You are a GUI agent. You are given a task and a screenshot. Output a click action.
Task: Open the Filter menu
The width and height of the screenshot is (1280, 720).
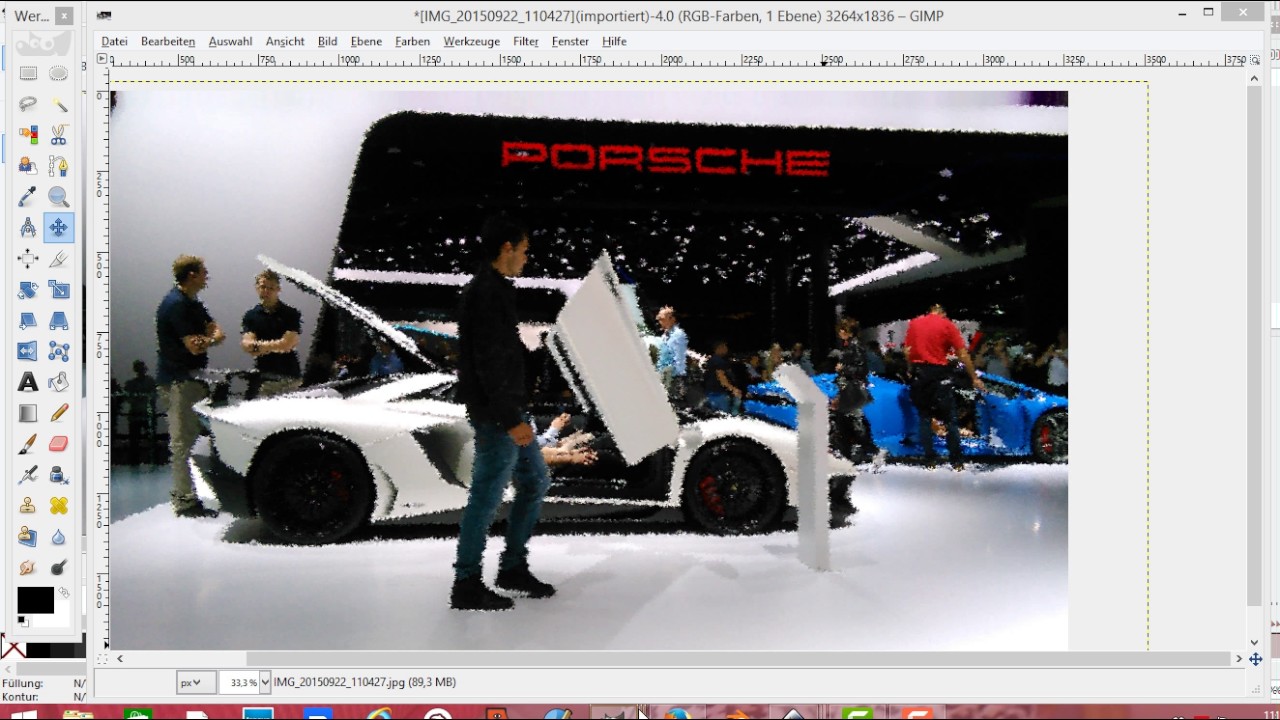click(x=526, y=41)
